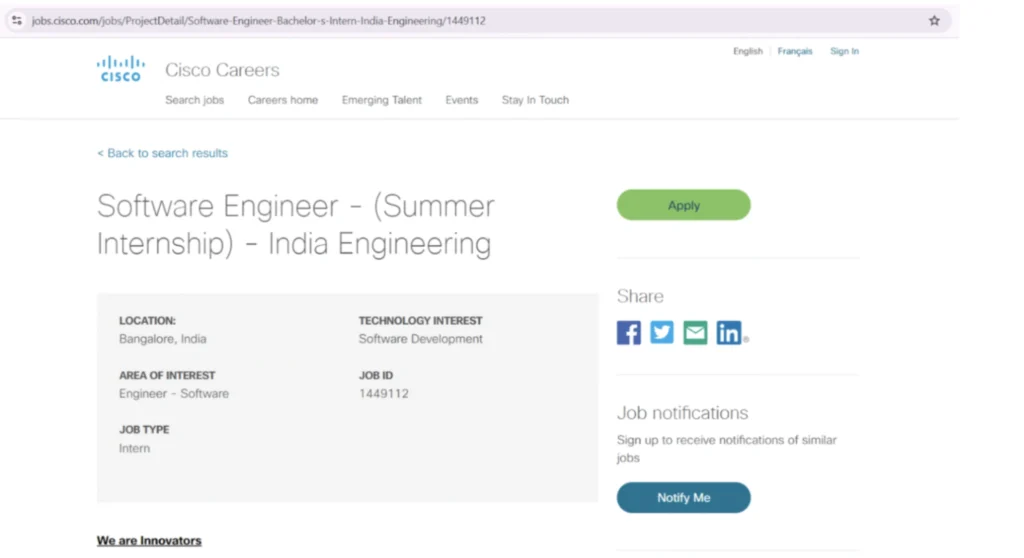Share the job by email icon
This screenshot has width=1024, height=558.
695,333
